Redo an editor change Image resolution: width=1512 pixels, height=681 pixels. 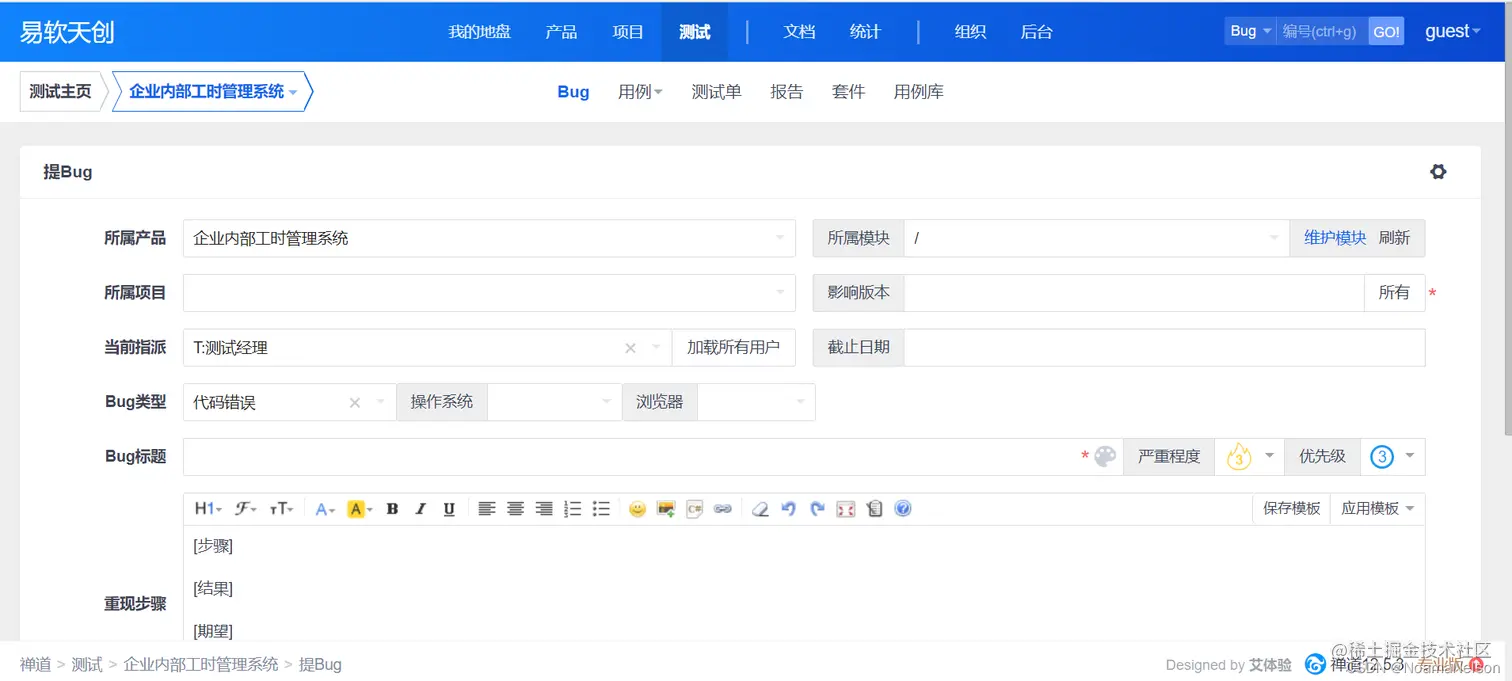click(817, 509)
